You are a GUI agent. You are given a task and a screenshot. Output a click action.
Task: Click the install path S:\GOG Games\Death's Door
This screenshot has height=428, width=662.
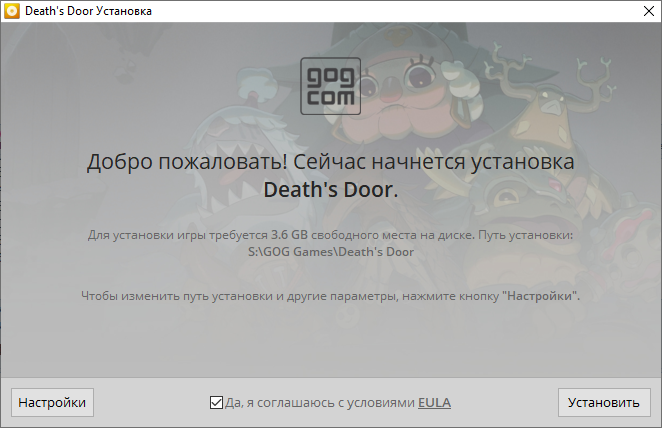331,252
